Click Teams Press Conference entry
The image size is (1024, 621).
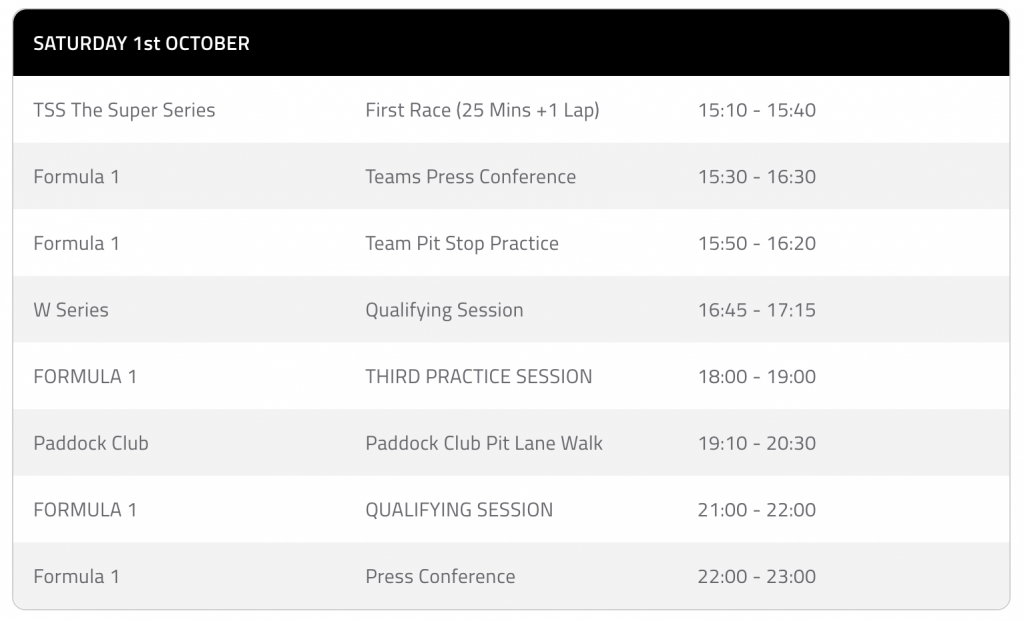pyautogui.click(x=470, y=176)
